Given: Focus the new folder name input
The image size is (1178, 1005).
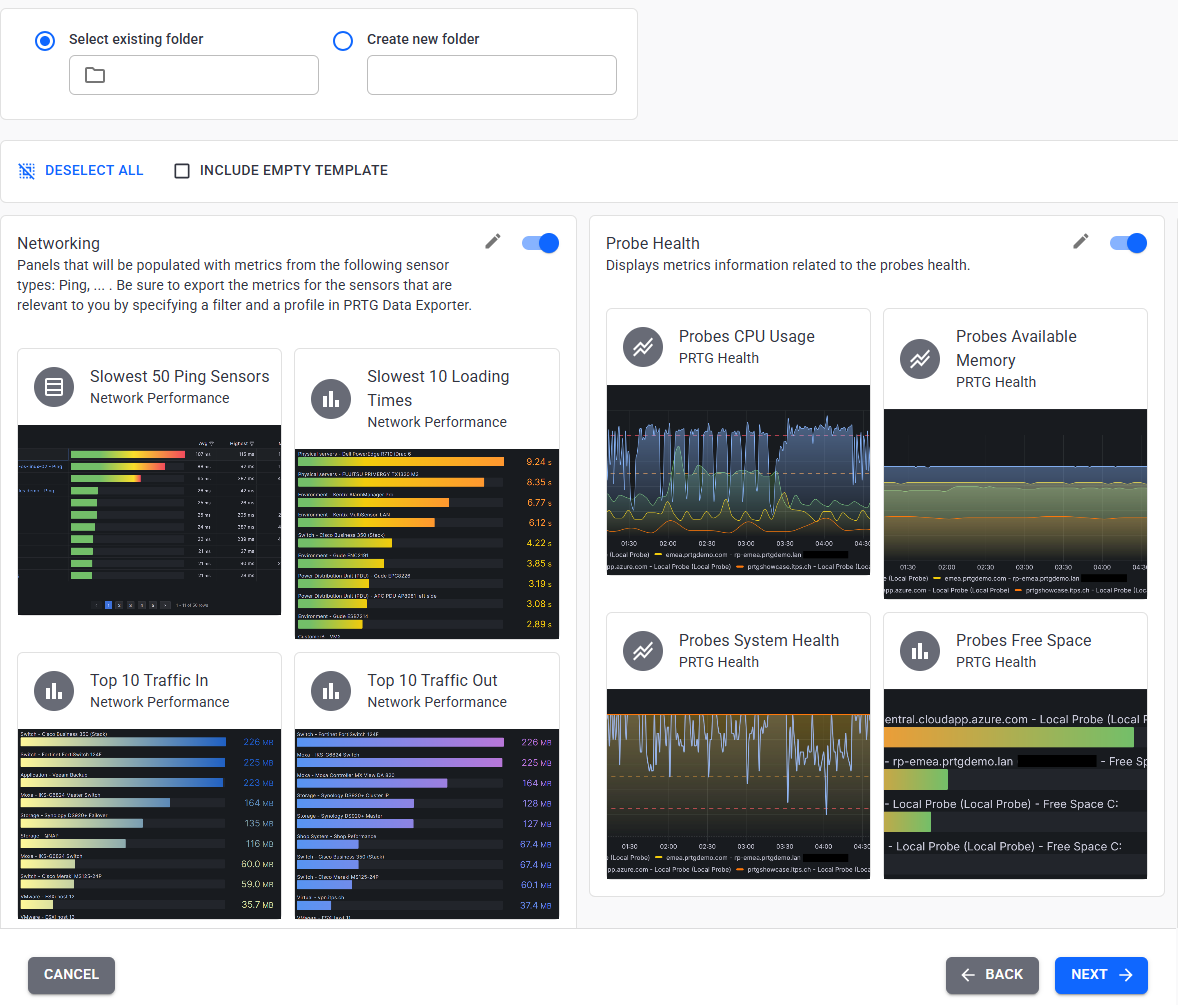Looking at the screenshot, I should [x=491, y=75].
